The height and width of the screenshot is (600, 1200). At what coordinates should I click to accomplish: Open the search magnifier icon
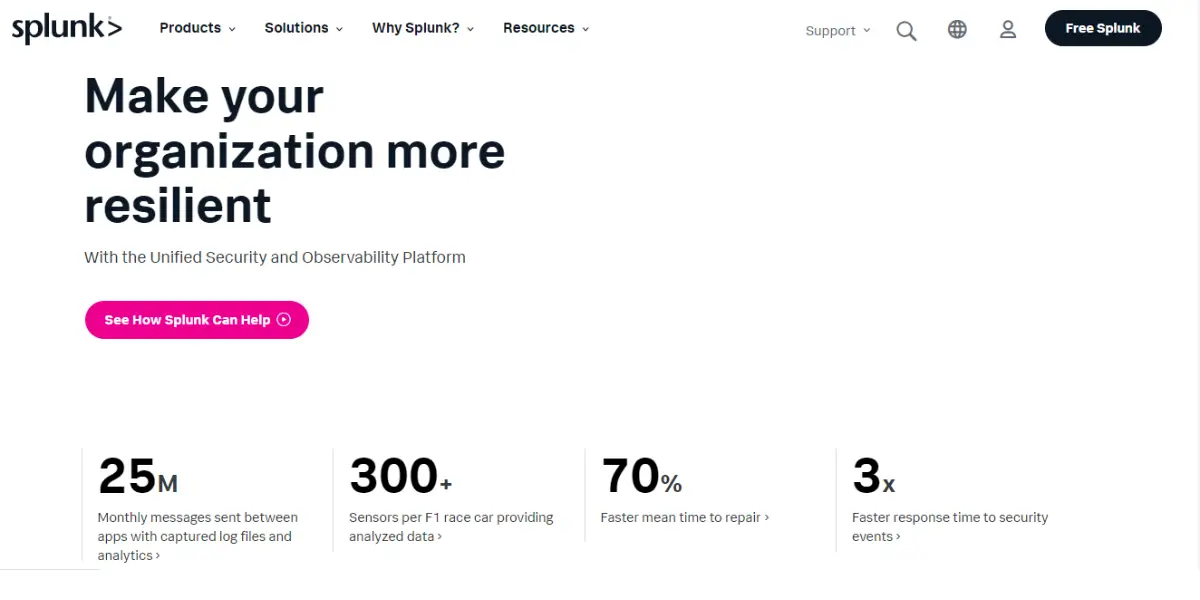906,31
